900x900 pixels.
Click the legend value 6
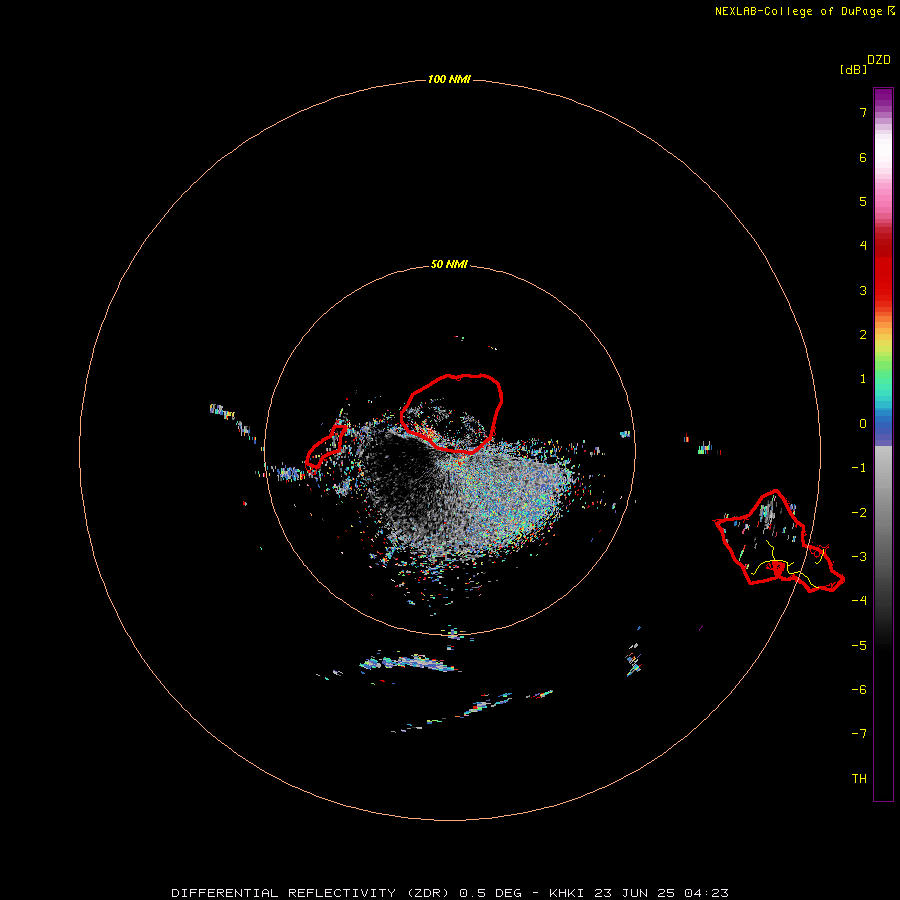click(863, 157)
